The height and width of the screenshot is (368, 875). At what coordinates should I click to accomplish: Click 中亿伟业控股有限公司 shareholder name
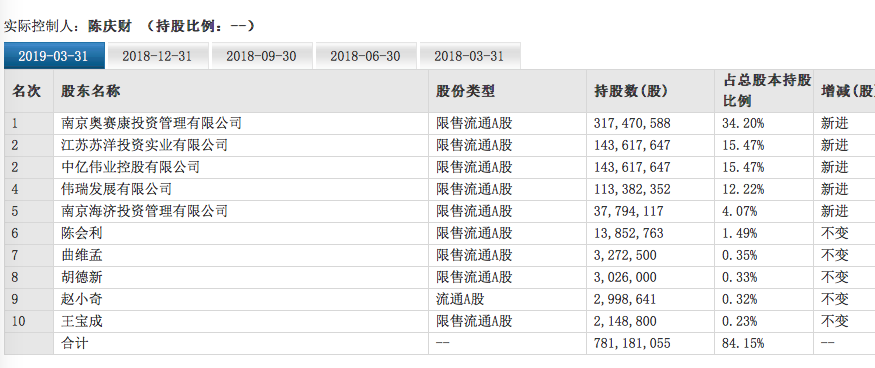[130, 167]
